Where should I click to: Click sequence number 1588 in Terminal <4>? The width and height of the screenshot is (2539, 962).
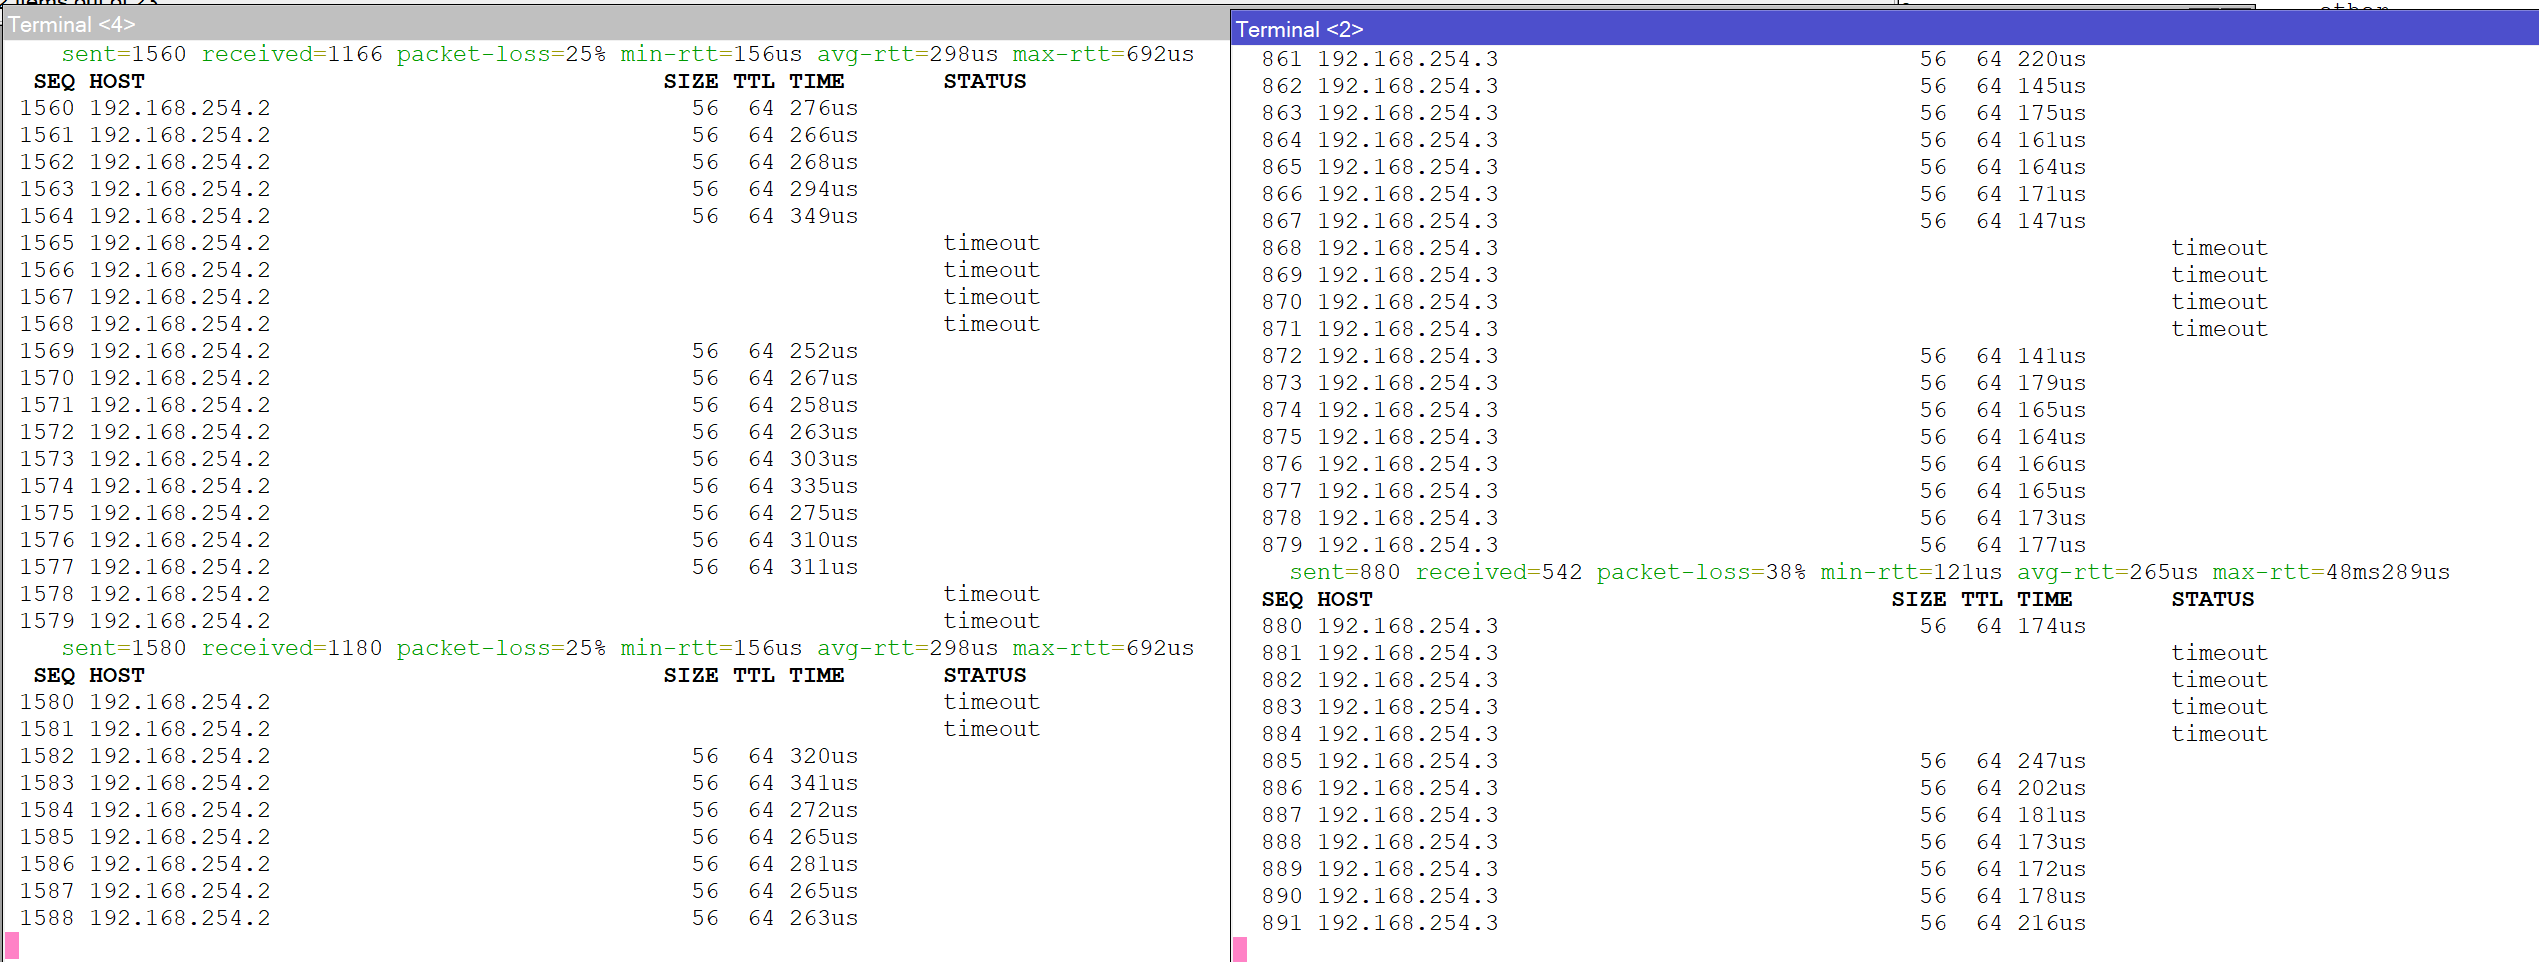click(47, 918)
